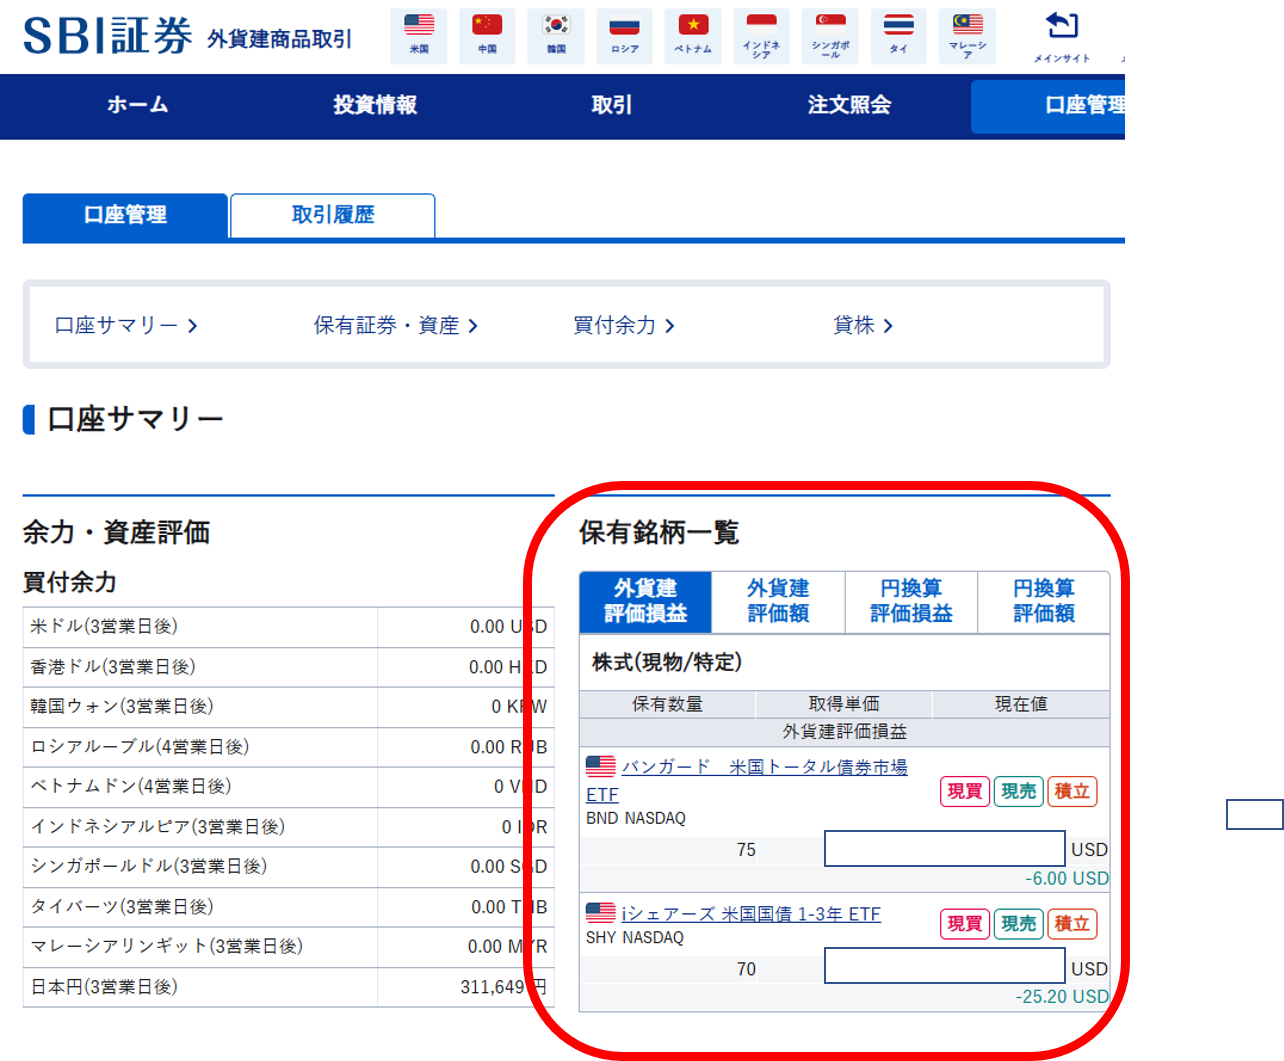Click the 香港ドル(3営業日後) row label

pos(113,666)
